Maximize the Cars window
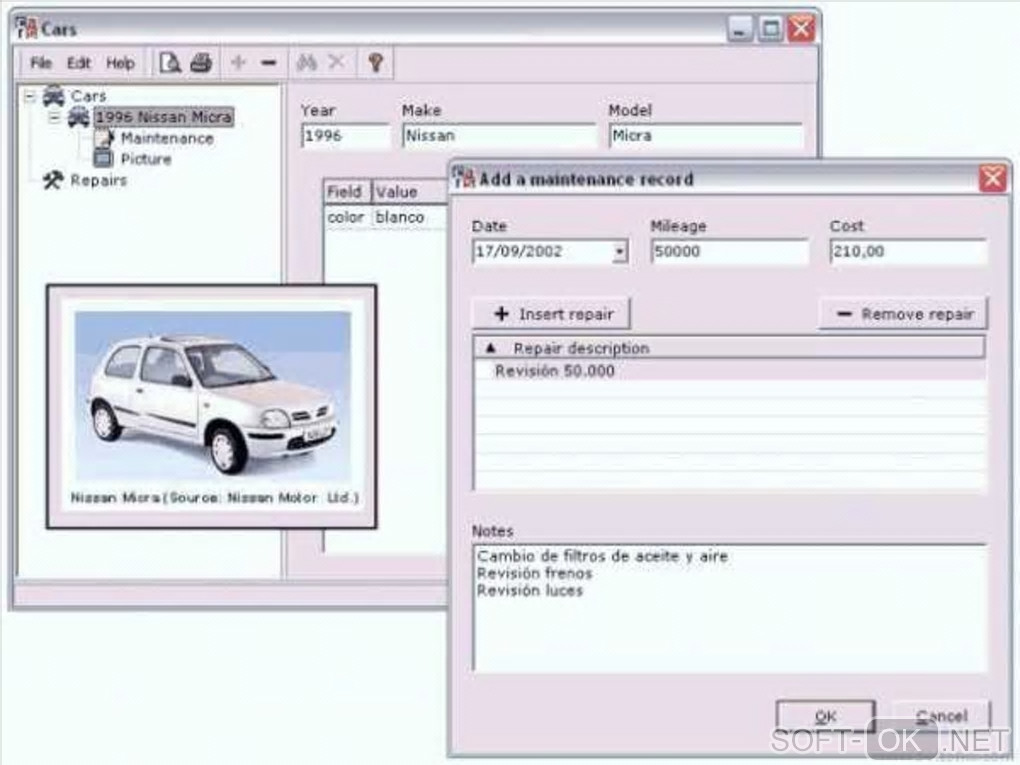This screenshot has width=1020, height=765. click(771, 29)
